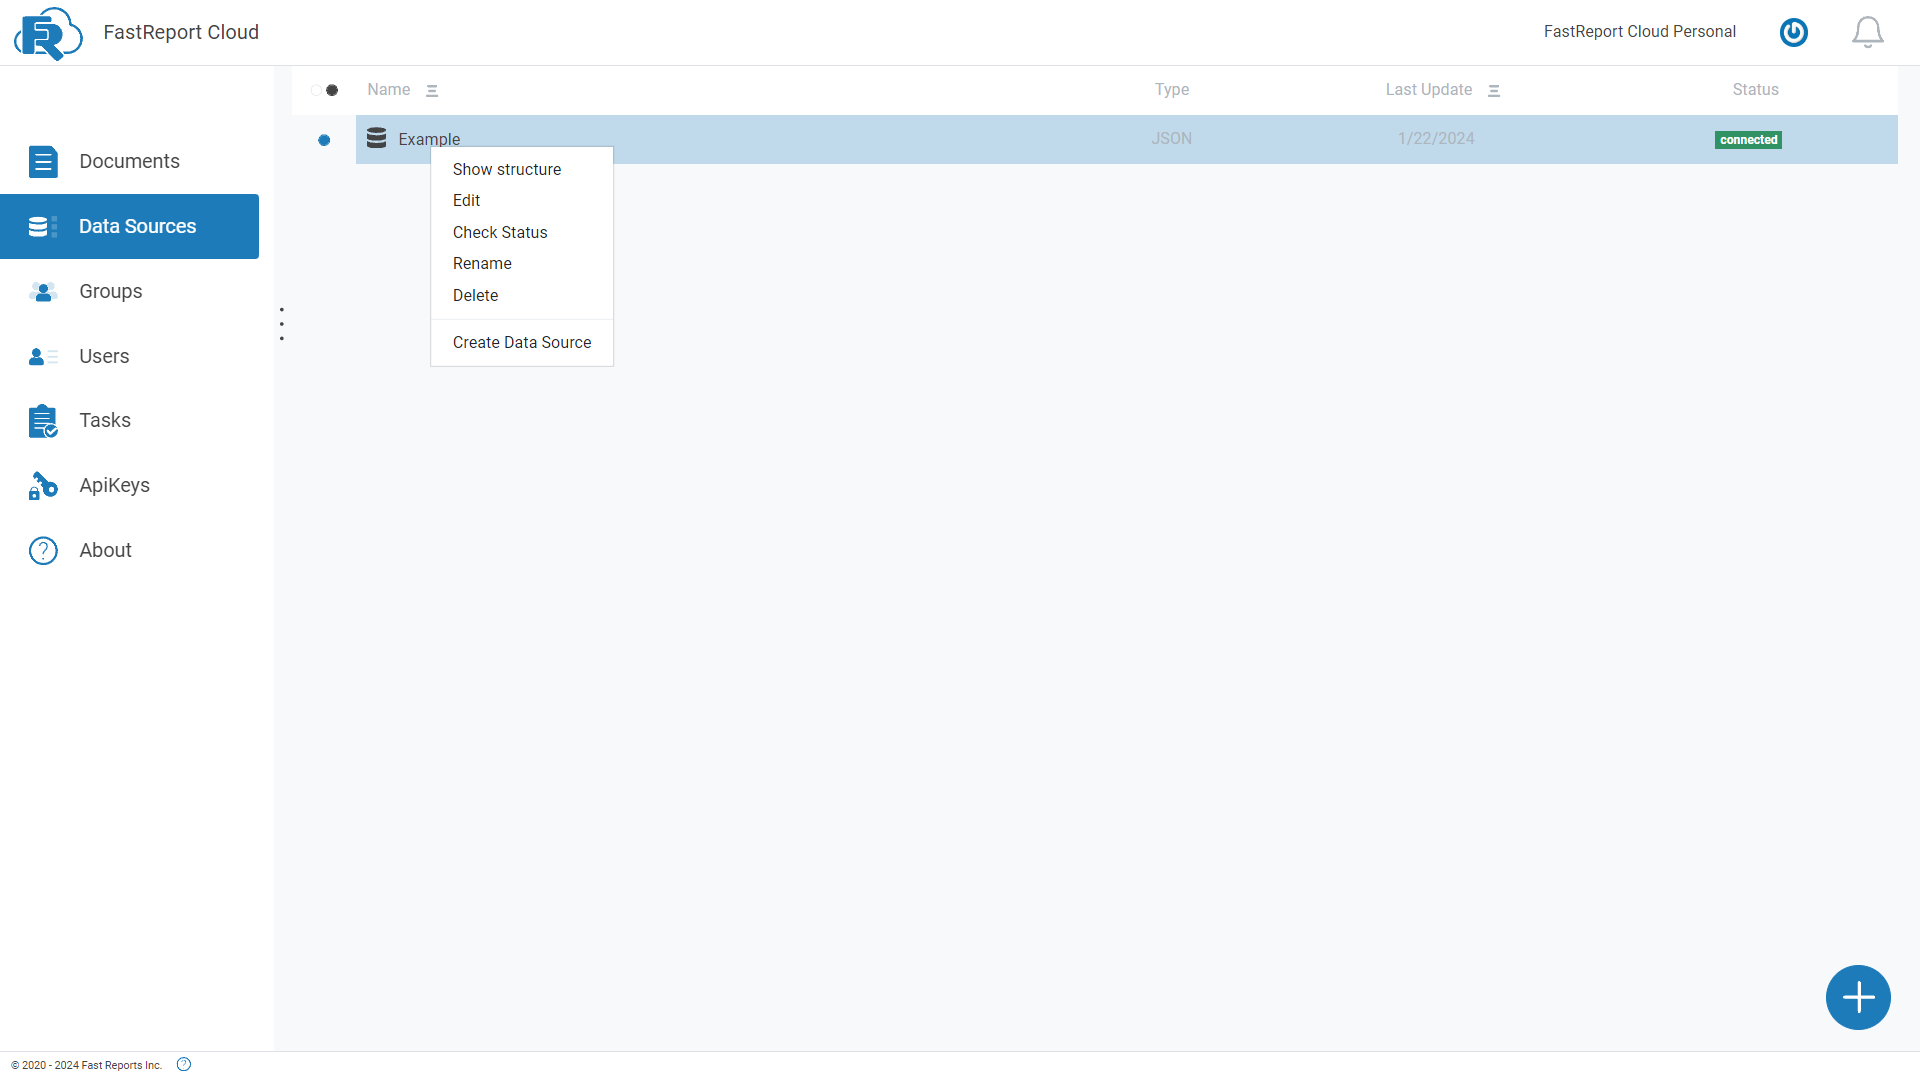This screenshot has width=1920, height=1080.
Task: Open the Documents section in sidebar
Action: (x=43, y=161)
